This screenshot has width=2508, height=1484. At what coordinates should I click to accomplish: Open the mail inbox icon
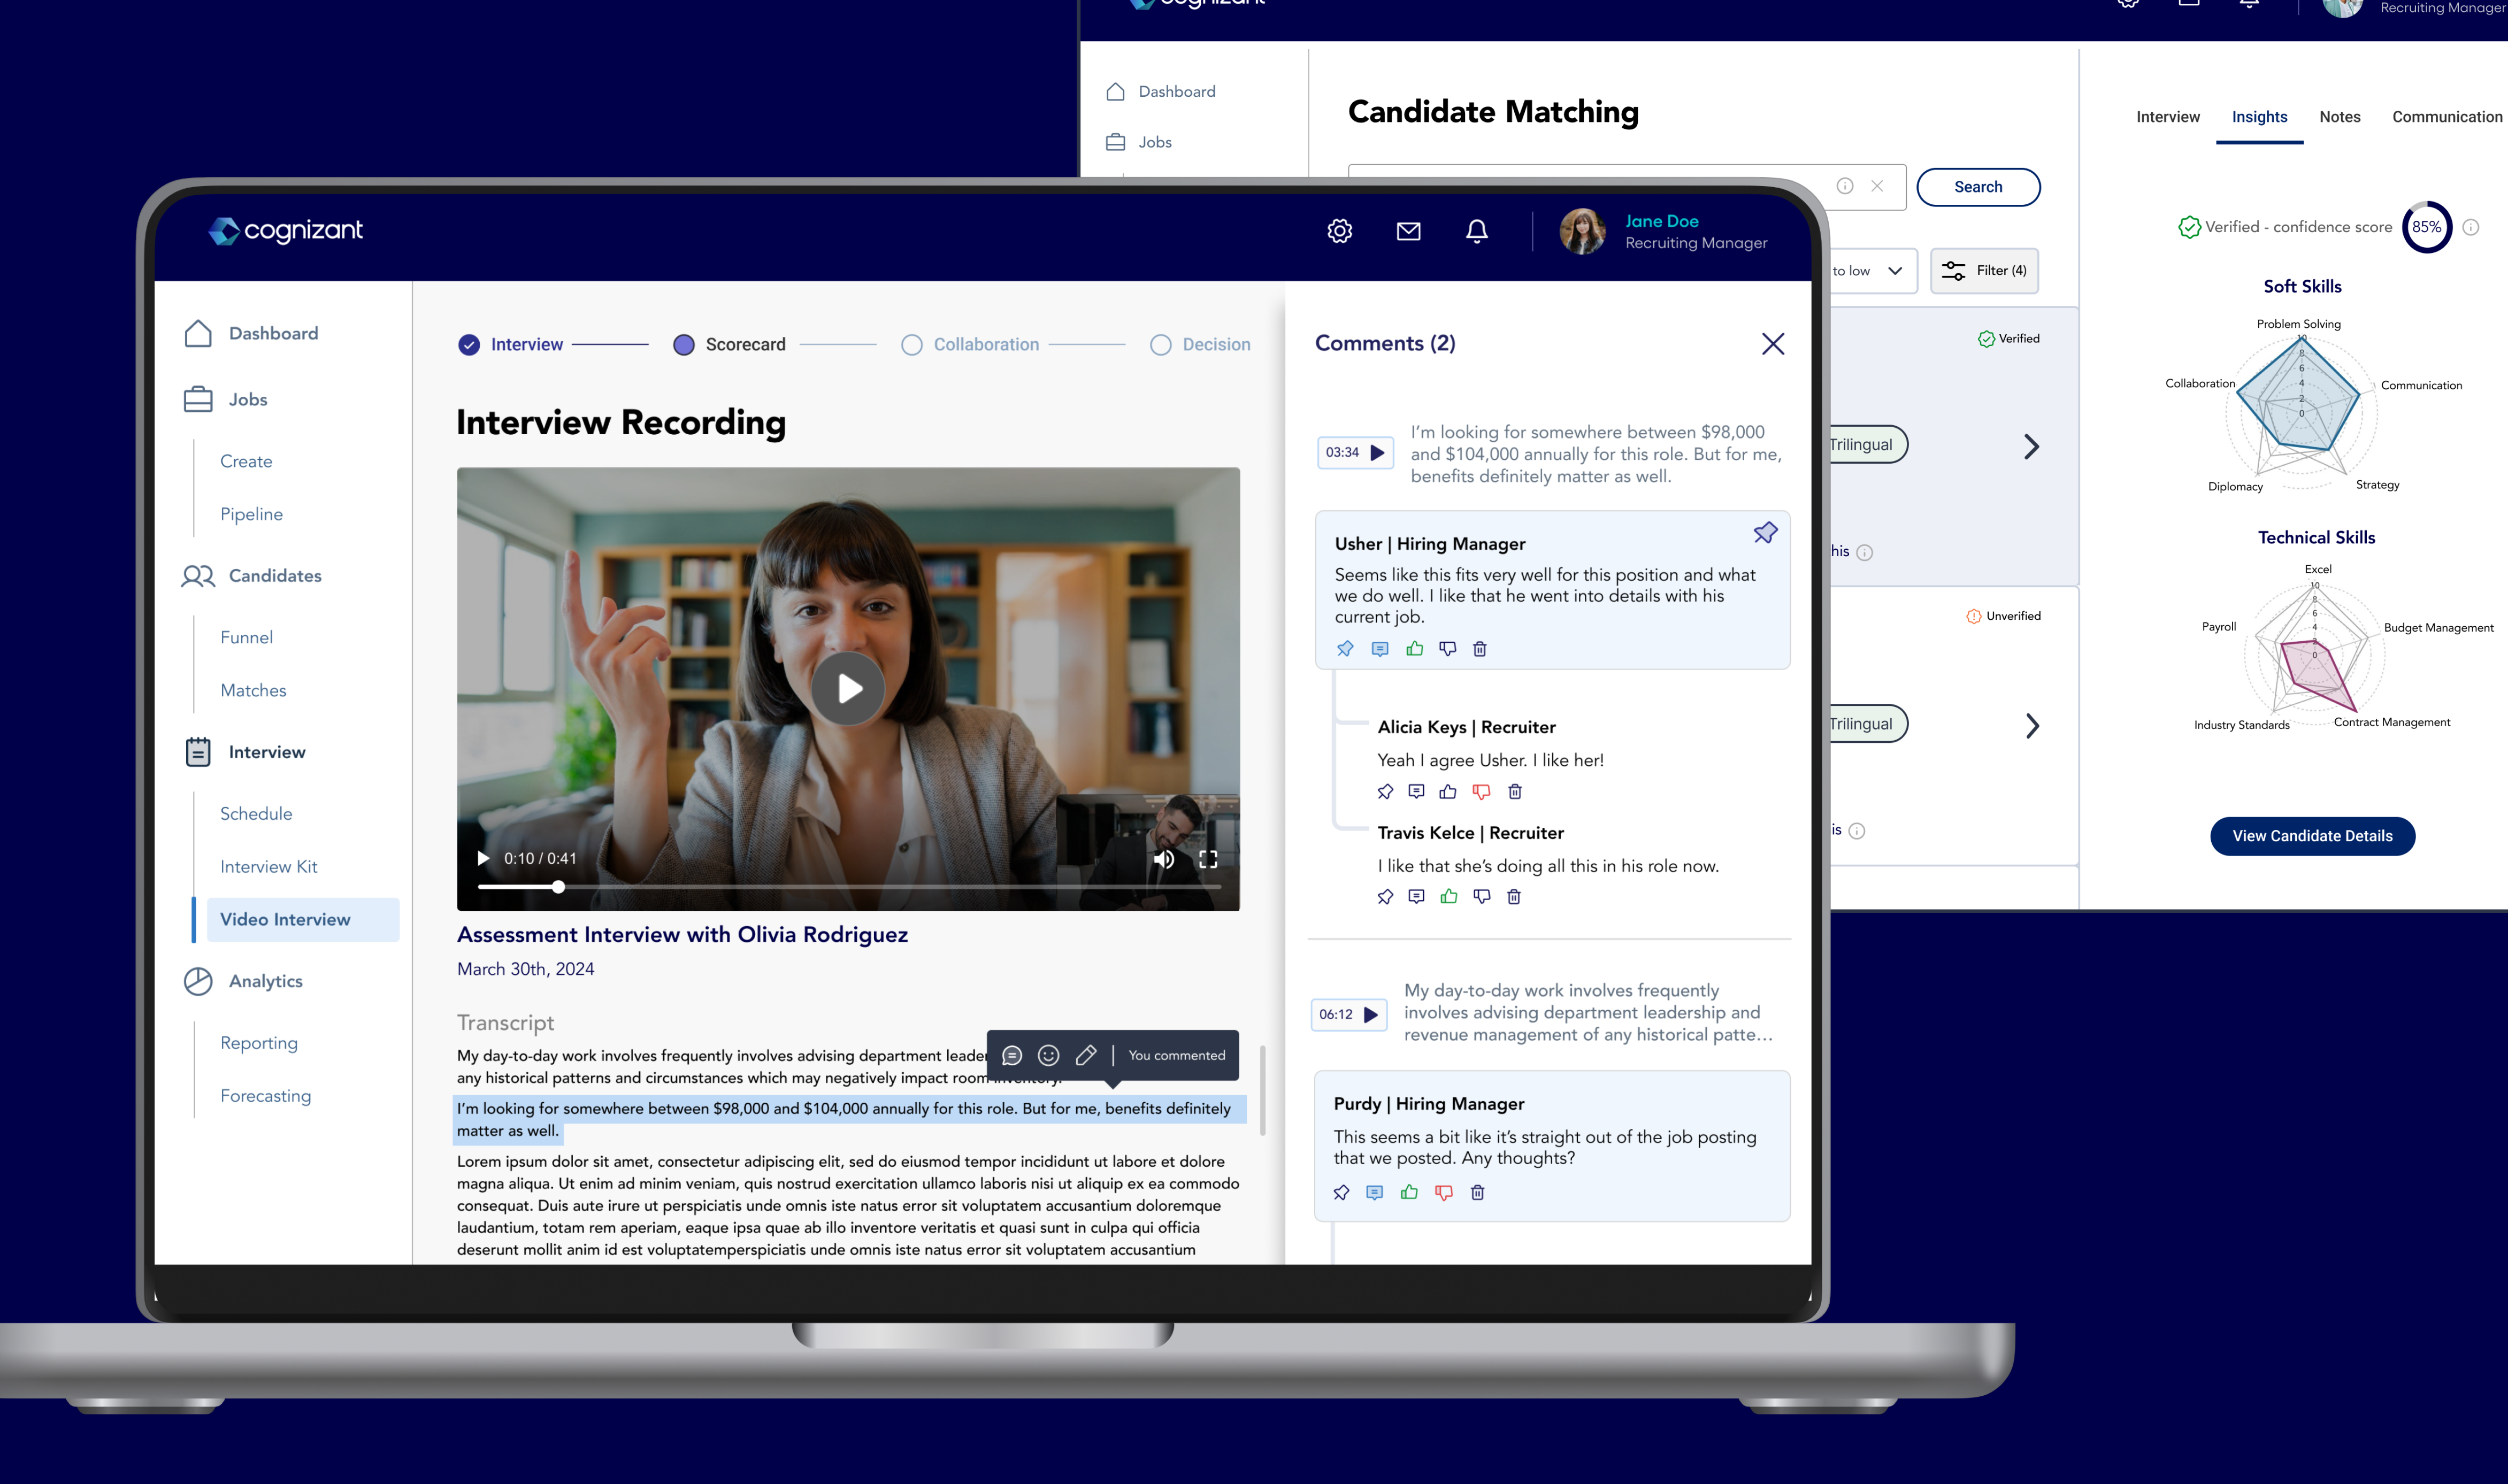(1408, 231)
